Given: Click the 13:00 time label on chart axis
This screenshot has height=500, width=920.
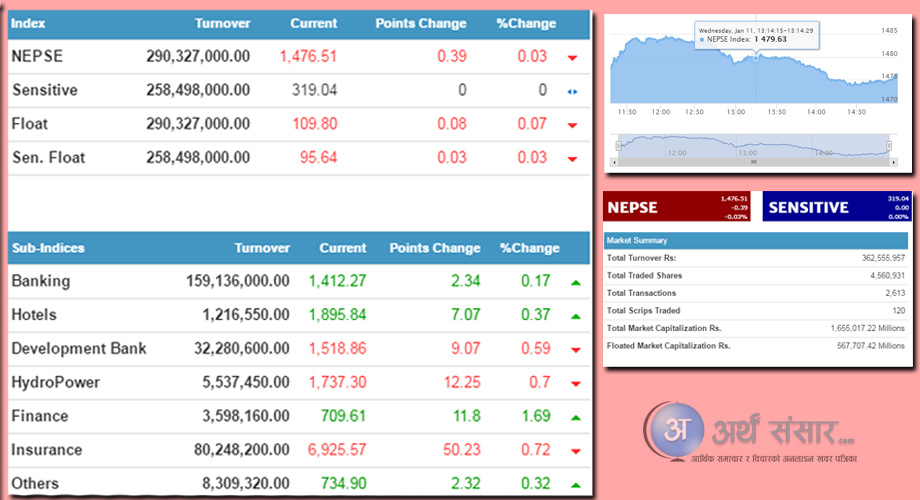Looking at the screenshot, I should pyautogui.click(x=736, y=112).
